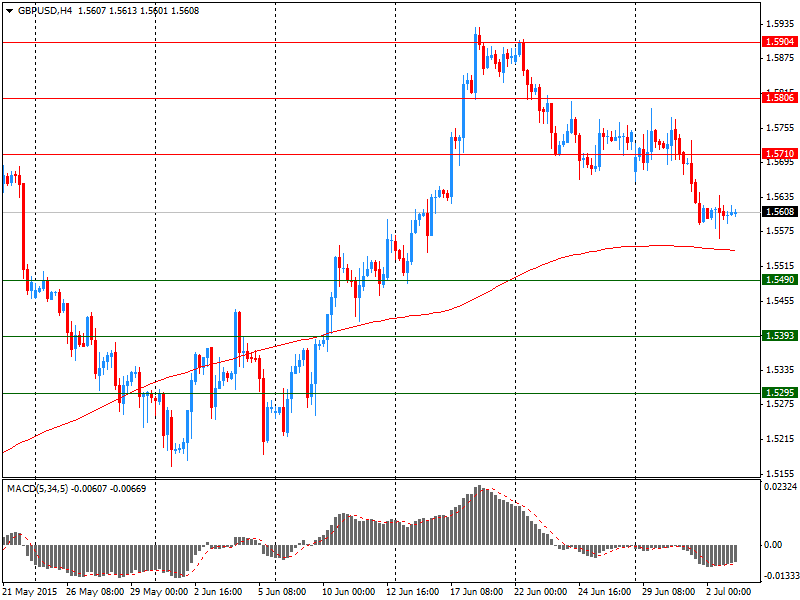Viewport: 800px width, 600px height.
Task: Select the 1.5904 red resistance level label
Action: point(780,42)
